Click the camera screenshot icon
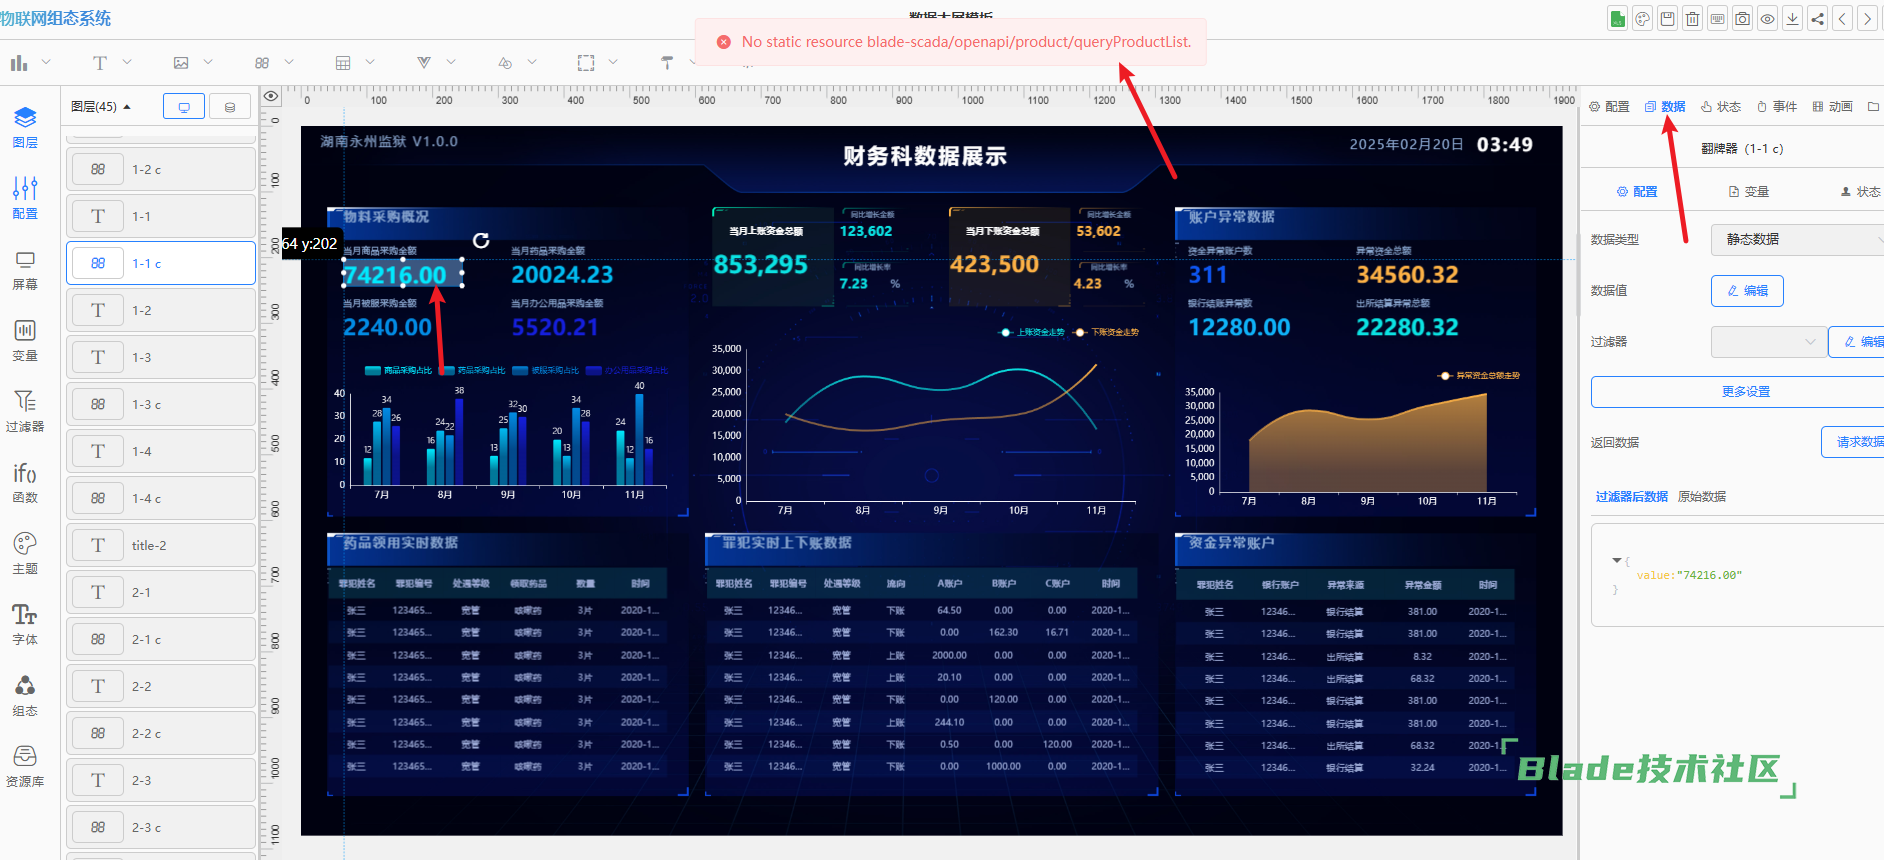 click(x=1742, y=19)
